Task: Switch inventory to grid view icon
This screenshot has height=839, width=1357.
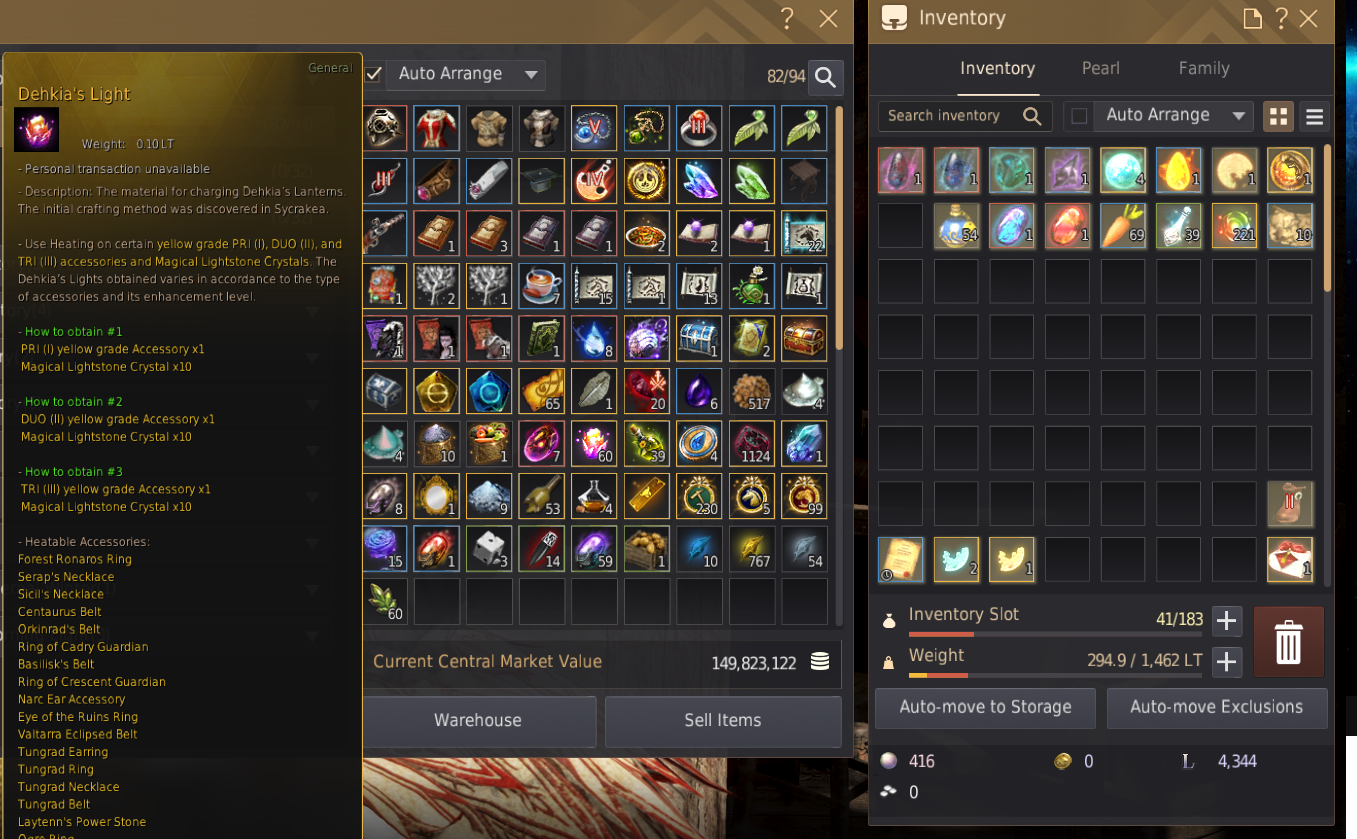Action: pyautogui.click(x=1278, y=116)
